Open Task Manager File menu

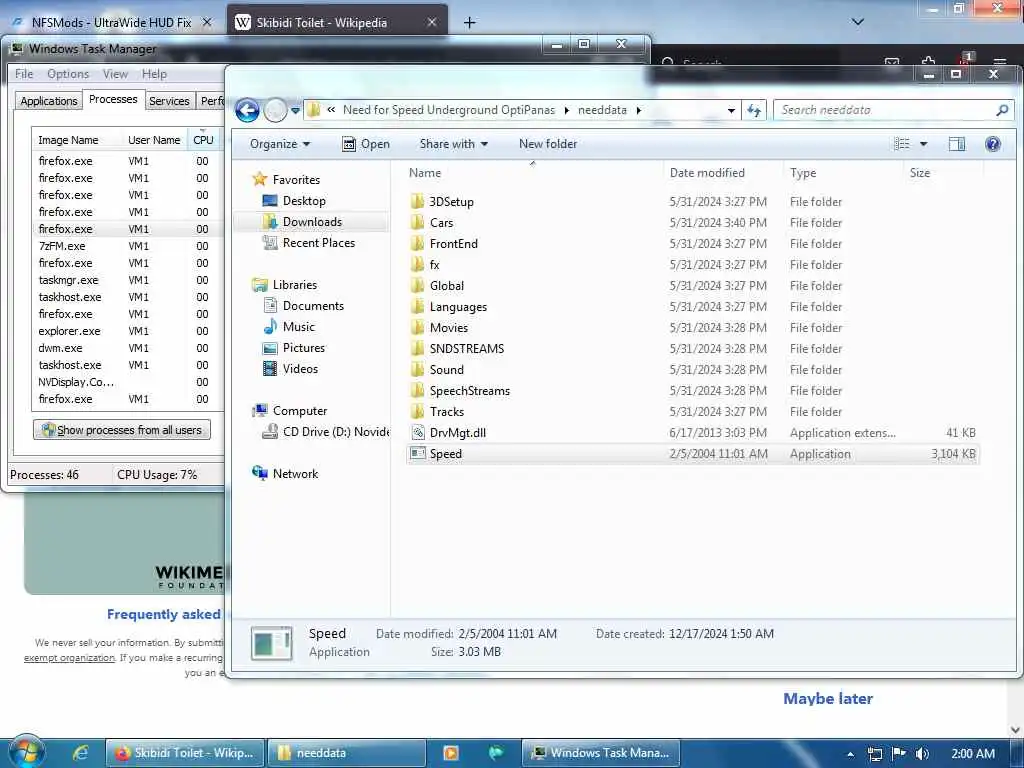(x=24, y=74)
